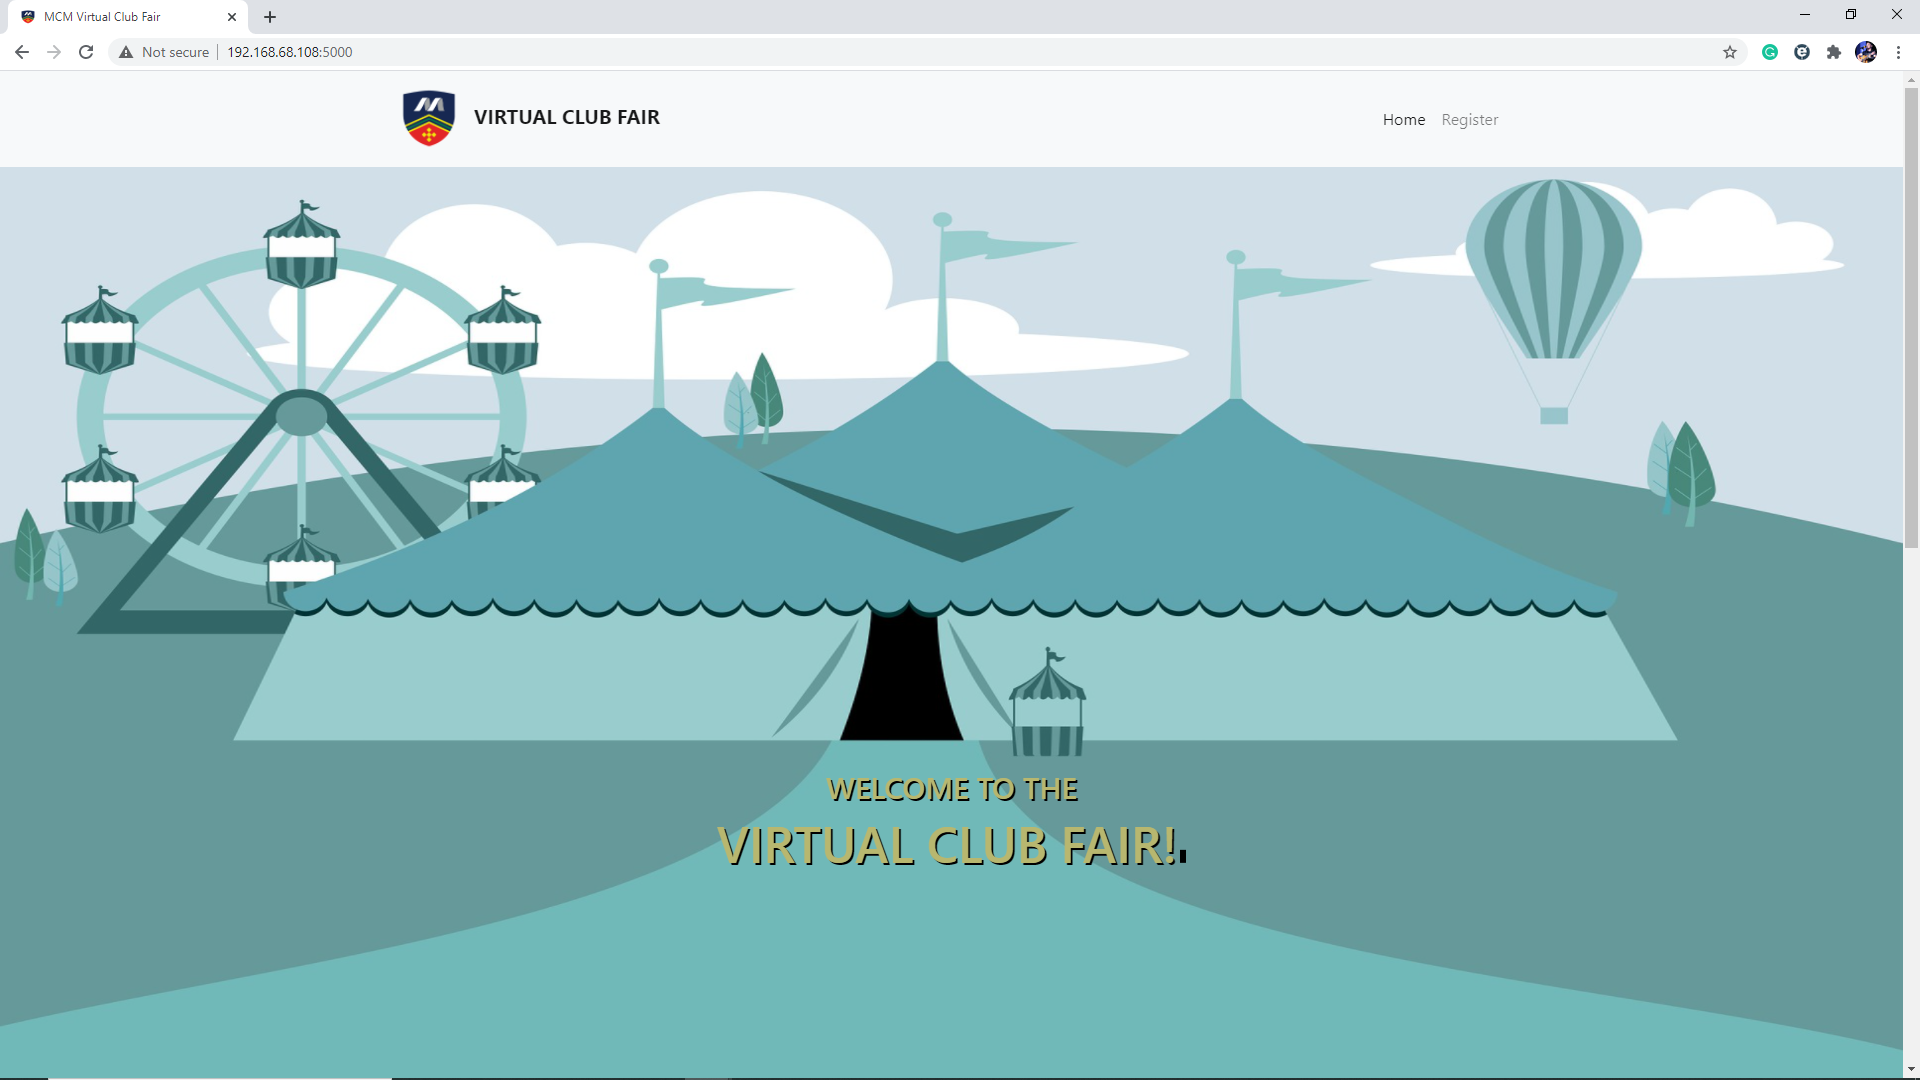Select the browser profile avatar icon

(x=1866, y=52)
